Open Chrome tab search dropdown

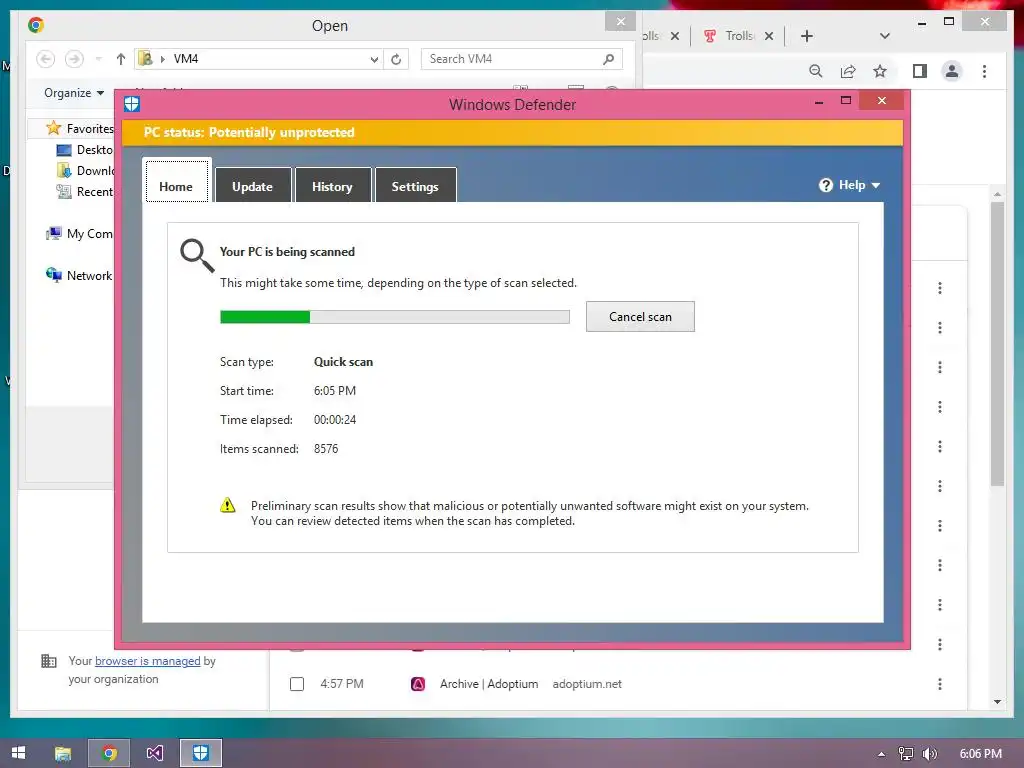coord(885,36)
